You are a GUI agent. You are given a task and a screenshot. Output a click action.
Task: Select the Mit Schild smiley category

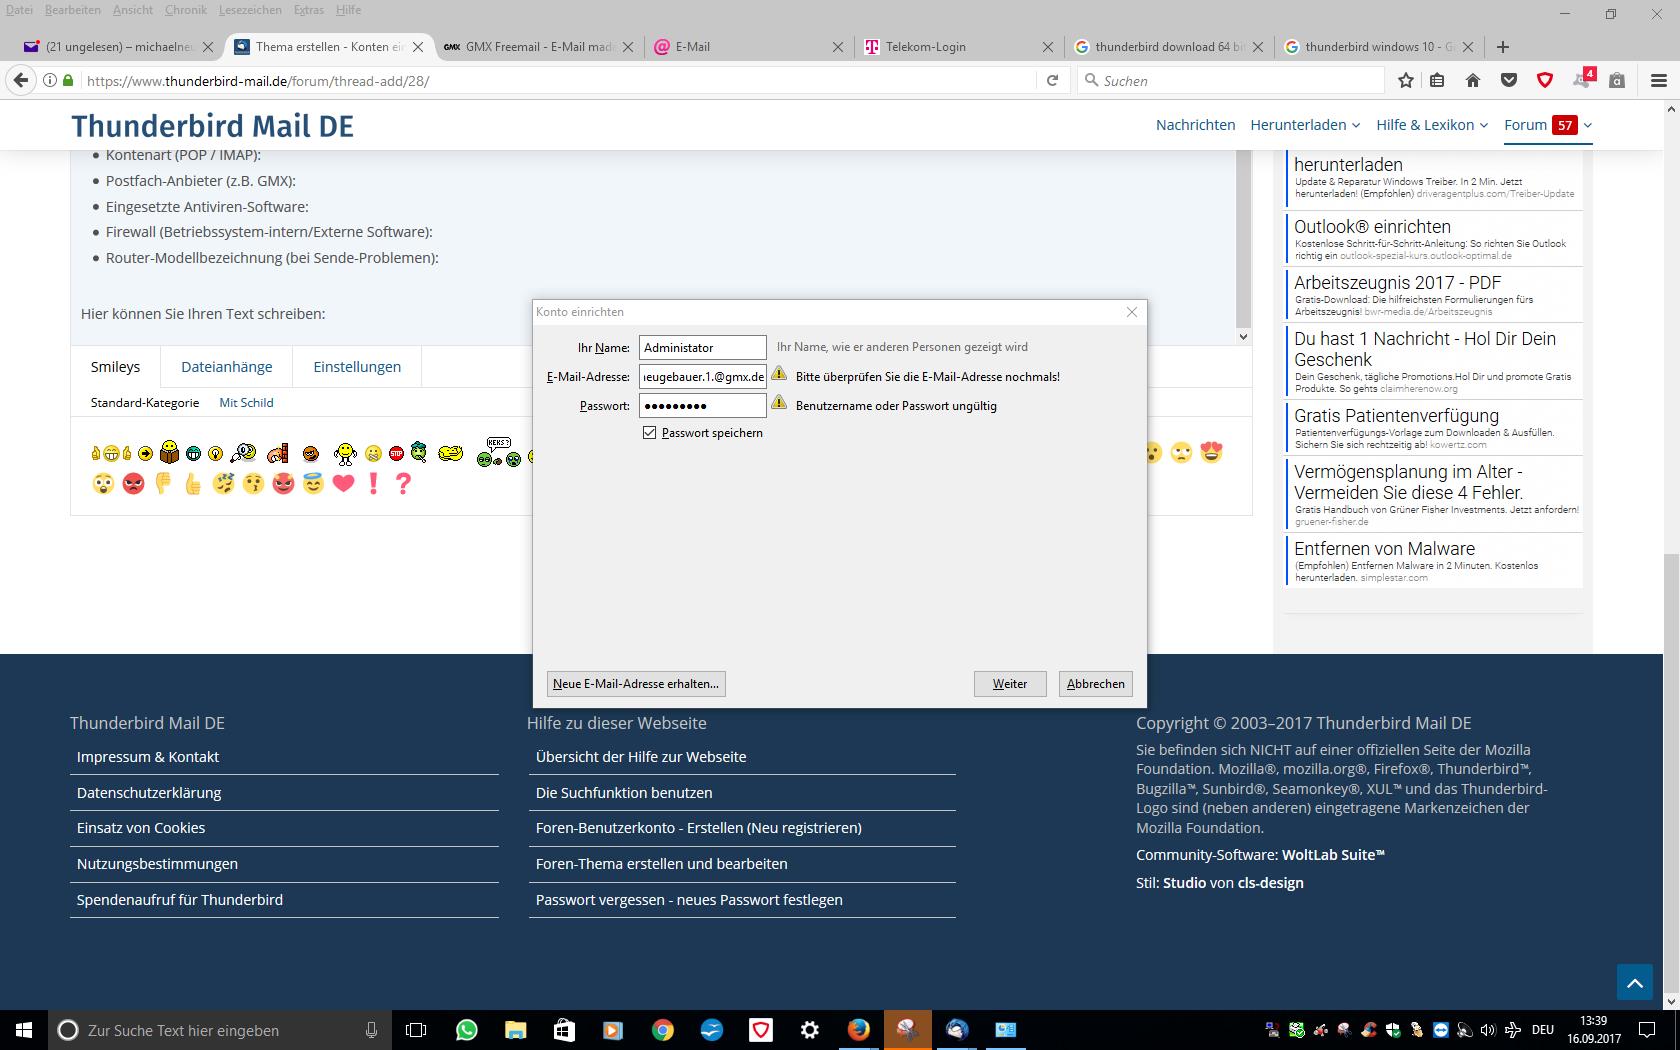pyautogui.click(x=246, y=403)
